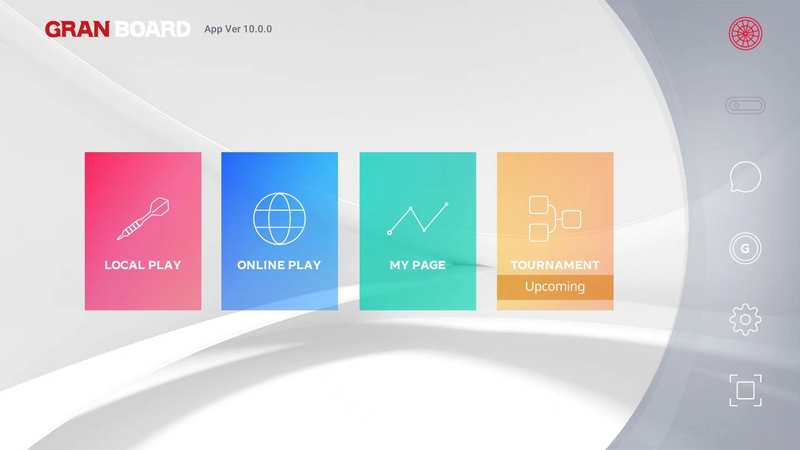
Task: Open settings with the gear icon
Action: coord(745,320)
